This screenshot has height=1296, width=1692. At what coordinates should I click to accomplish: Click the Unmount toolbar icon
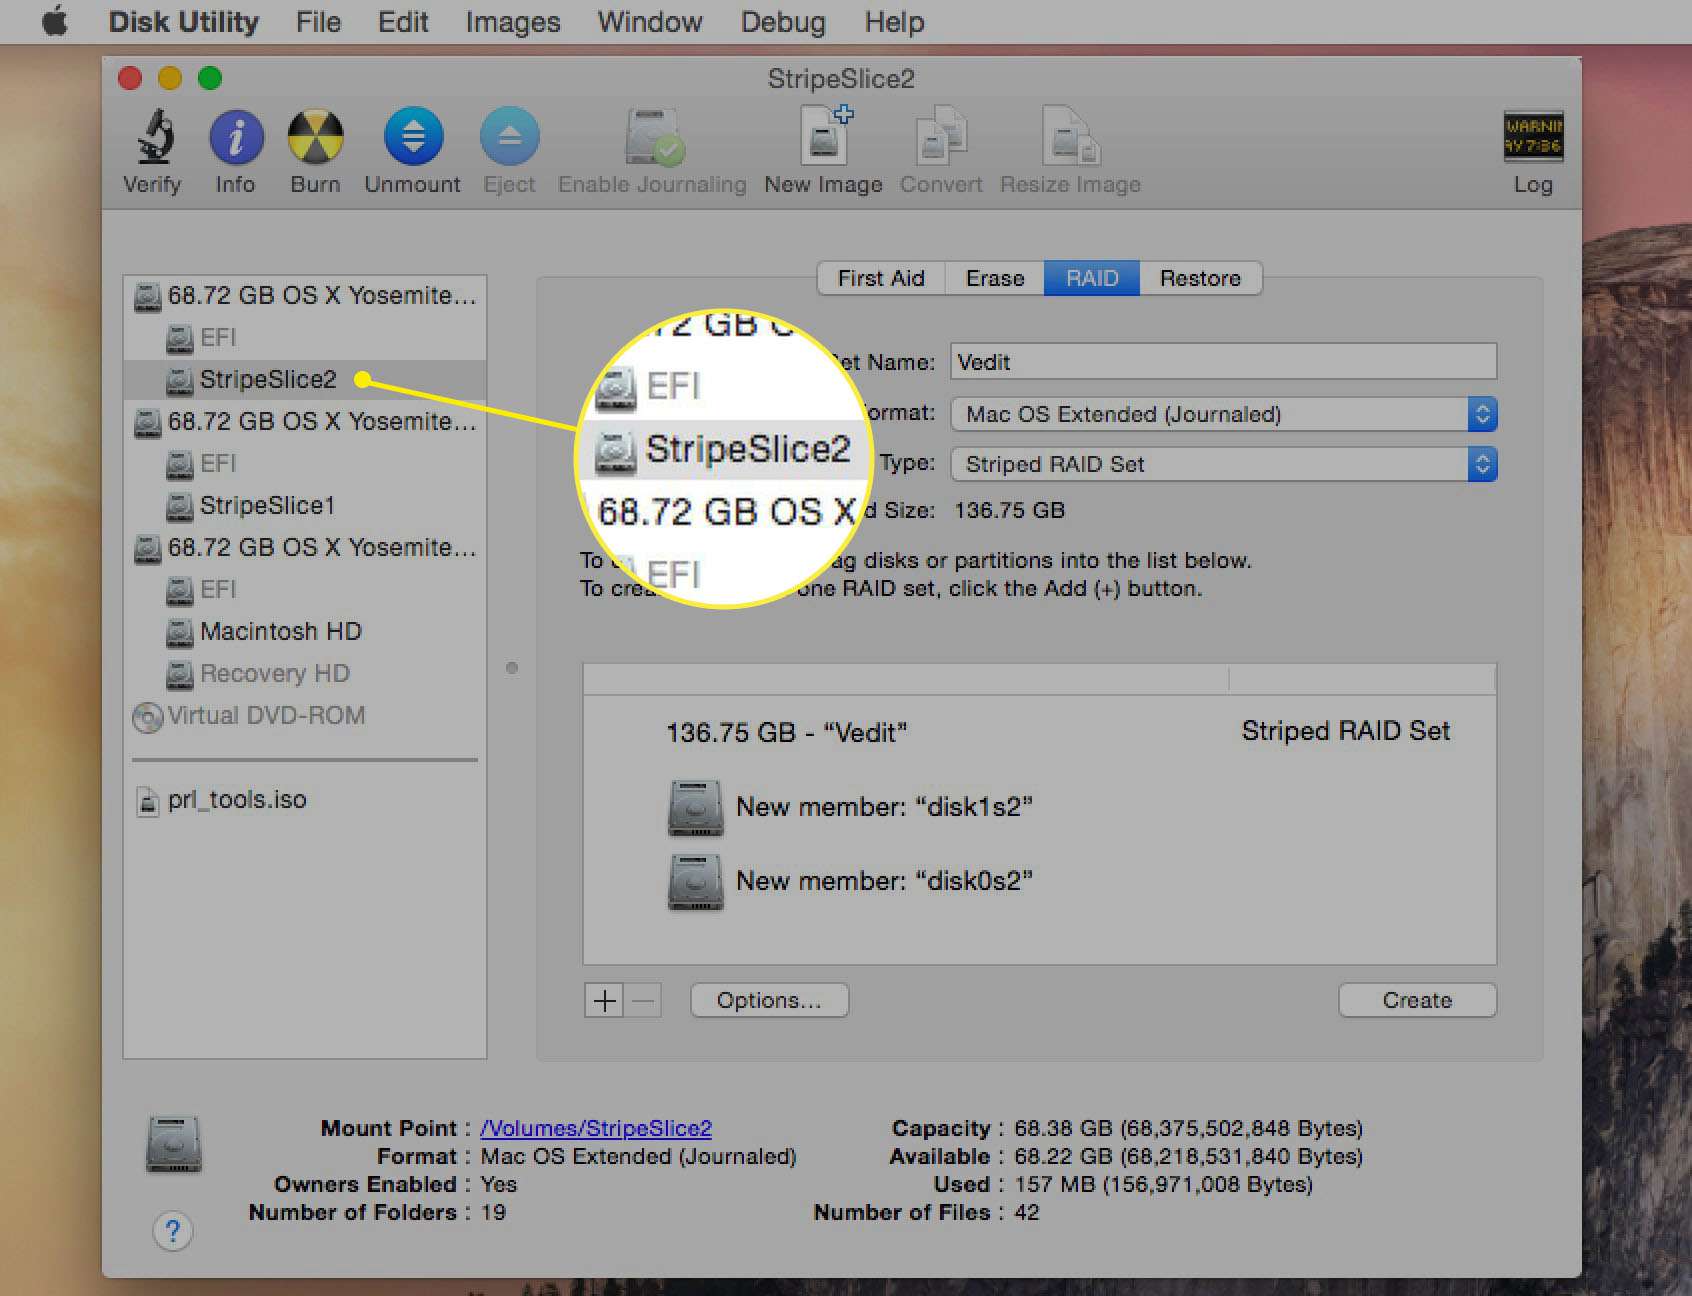click(x=413, y=137)
